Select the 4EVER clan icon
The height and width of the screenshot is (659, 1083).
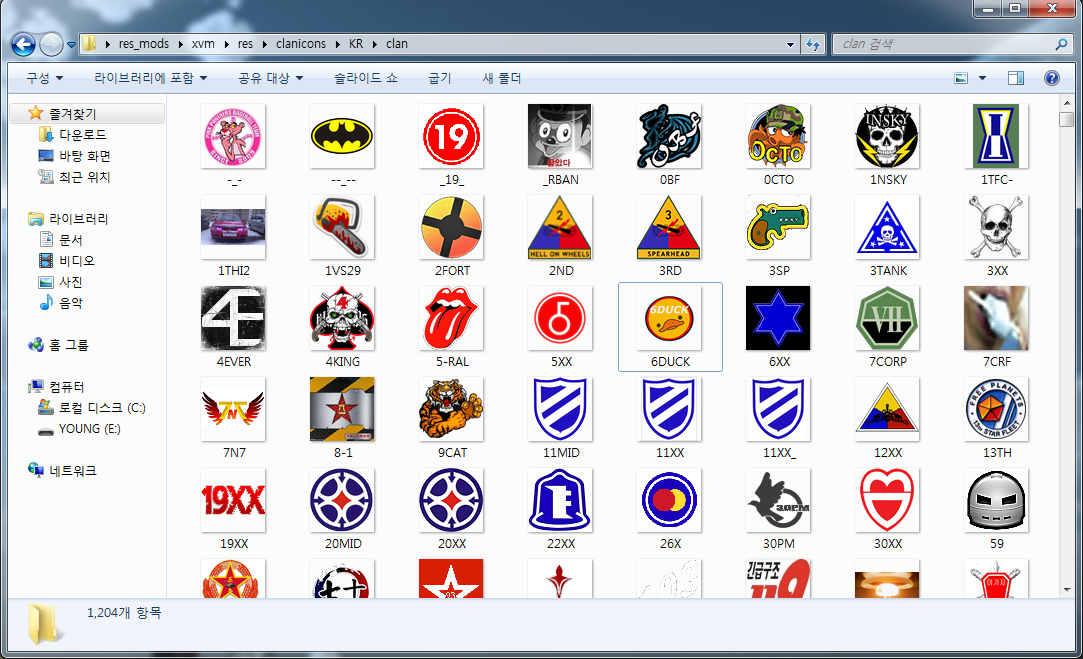click(x=233, y=318)
